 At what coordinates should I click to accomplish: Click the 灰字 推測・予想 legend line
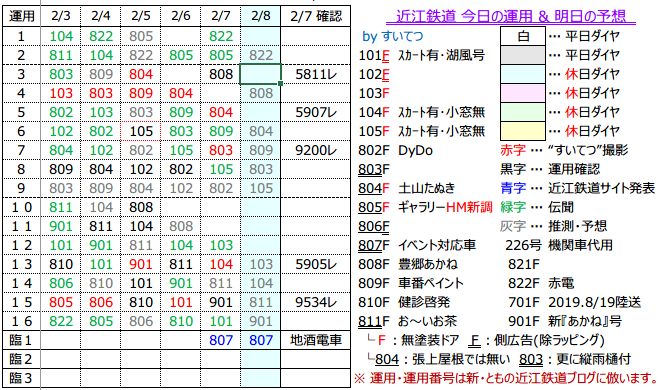click(x=553, y=226)
